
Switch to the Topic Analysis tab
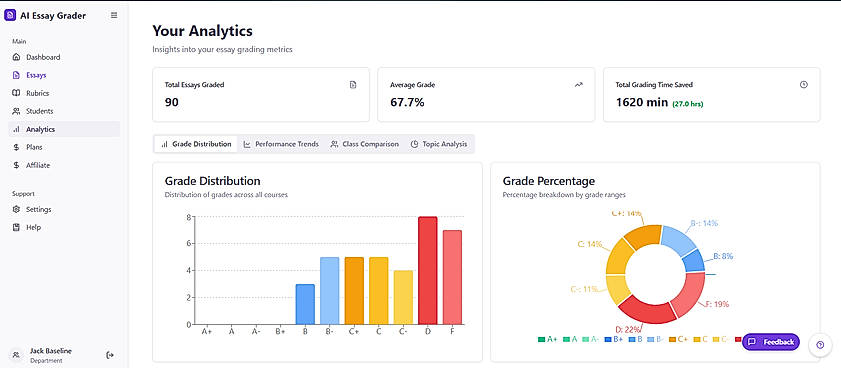pos(438,144)
